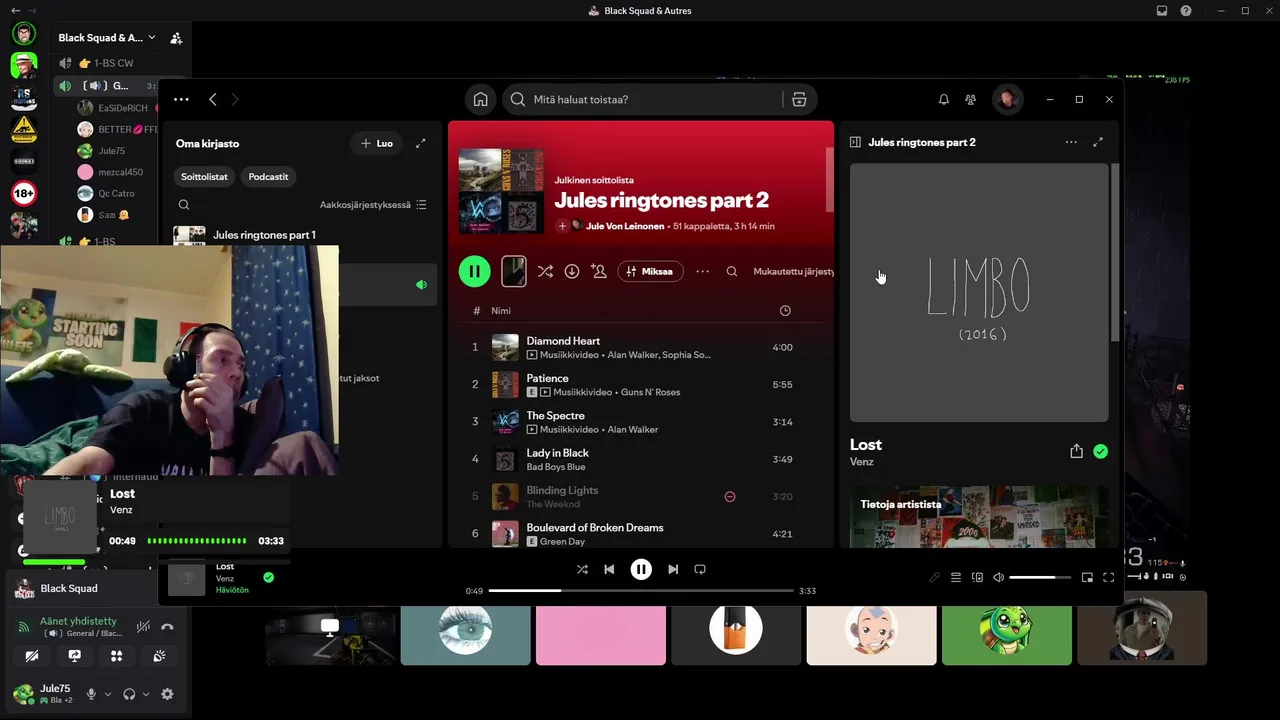Sort tracks by duration clock header
Image resolution: width=1280 pixels, height=720 pixels.
pos(785,311)
